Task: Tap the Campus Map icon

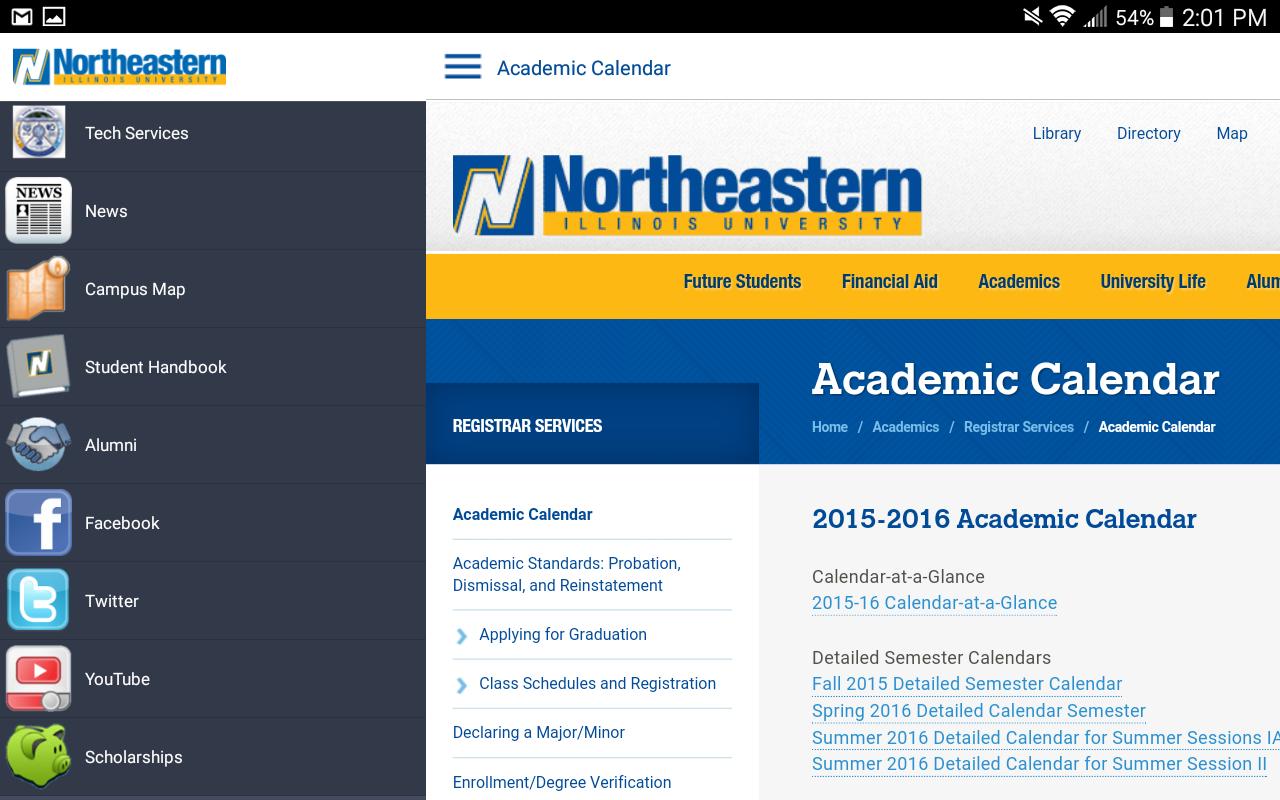Action: click(39, 288)
